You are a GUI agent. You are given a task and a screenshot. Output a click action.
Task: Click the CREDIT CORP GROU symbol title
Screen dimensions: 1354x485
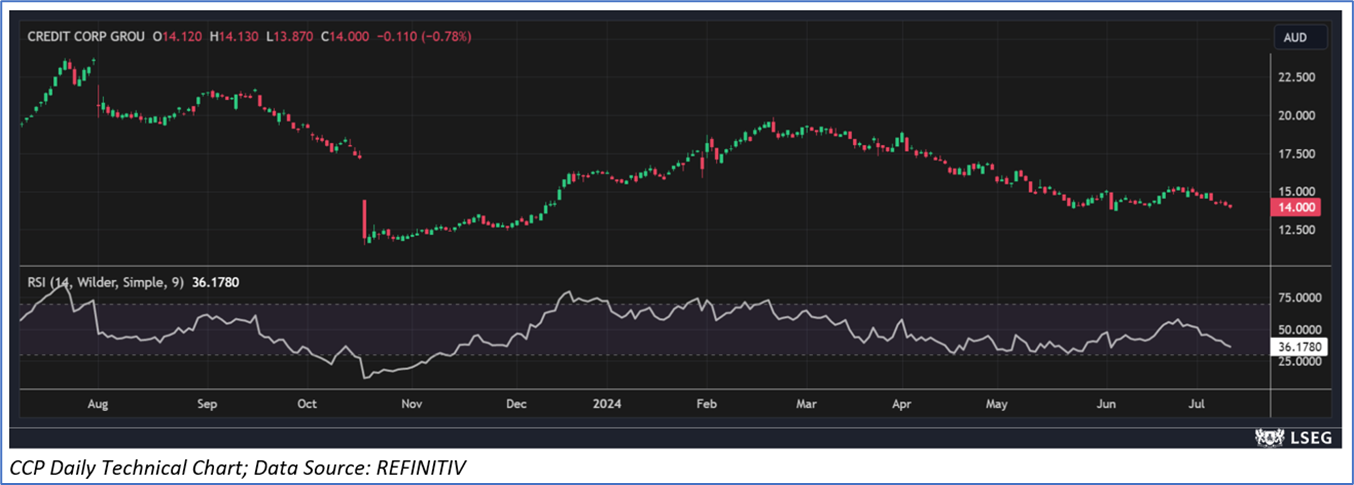(86, 36)
